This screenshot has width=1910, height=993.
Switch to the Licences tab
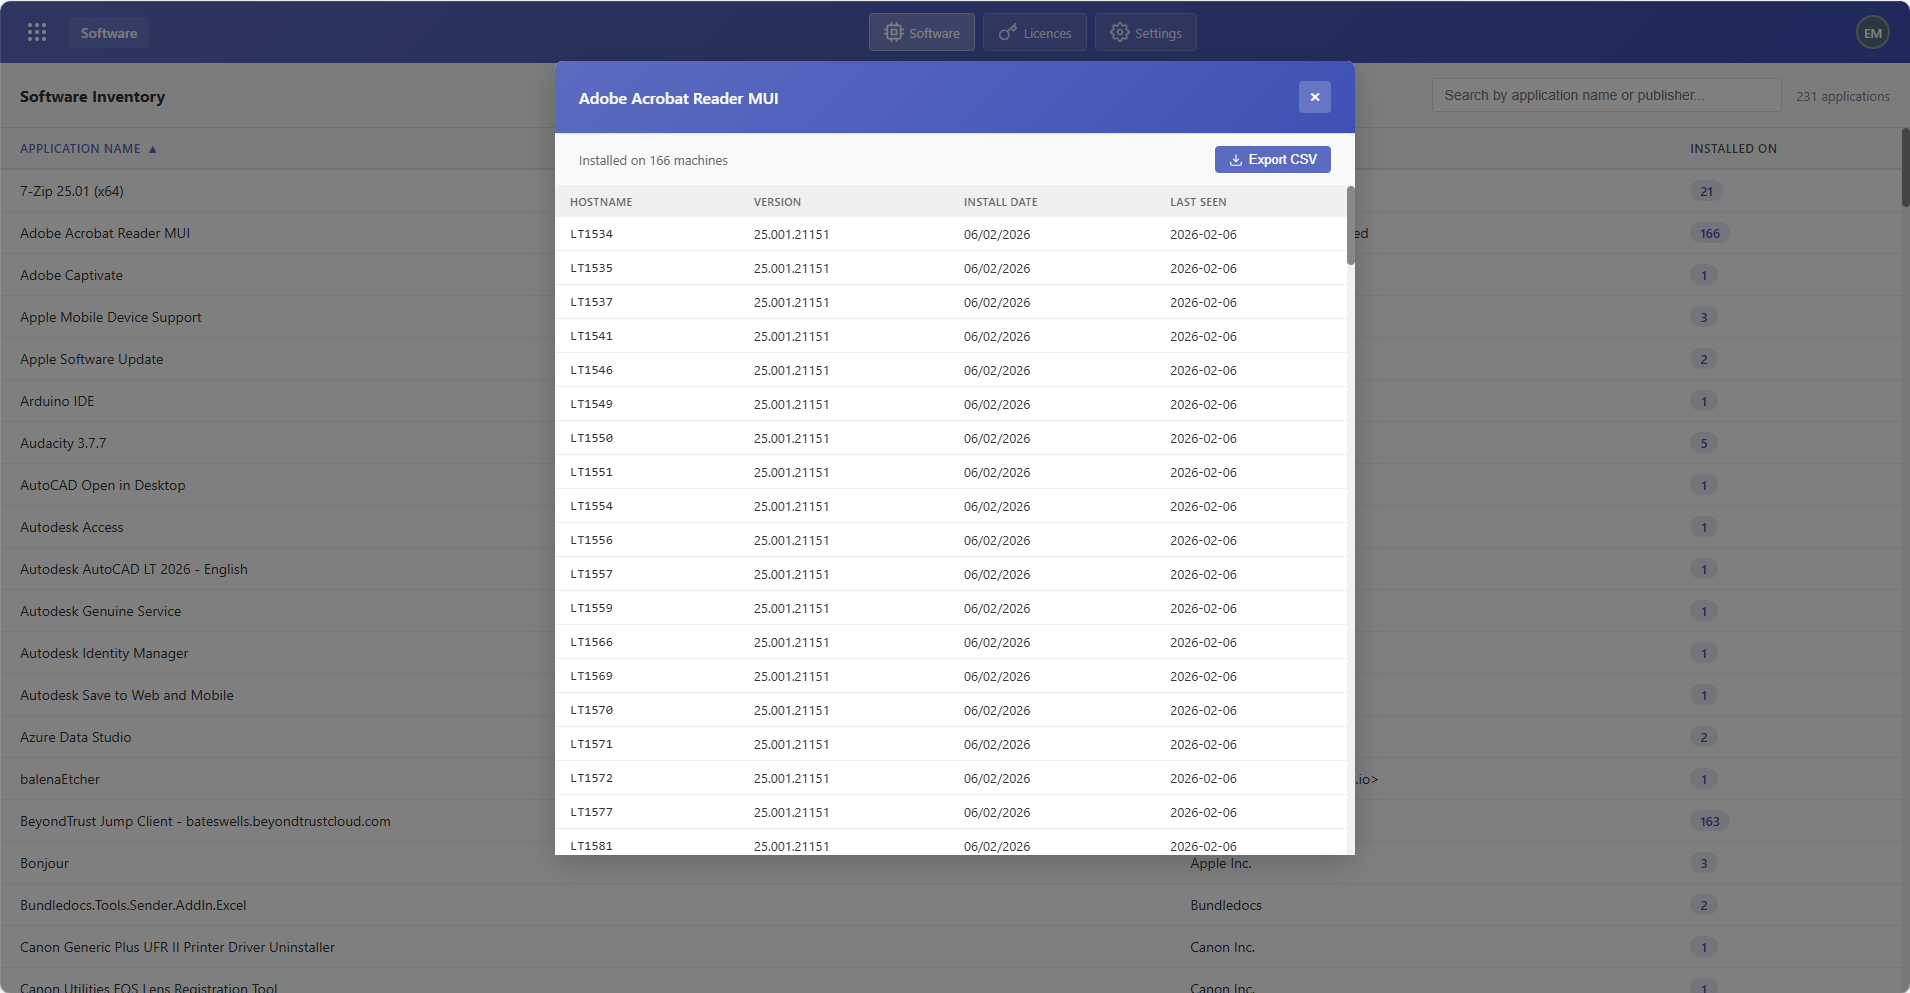pyautogui.click(x=1034, y=32)
